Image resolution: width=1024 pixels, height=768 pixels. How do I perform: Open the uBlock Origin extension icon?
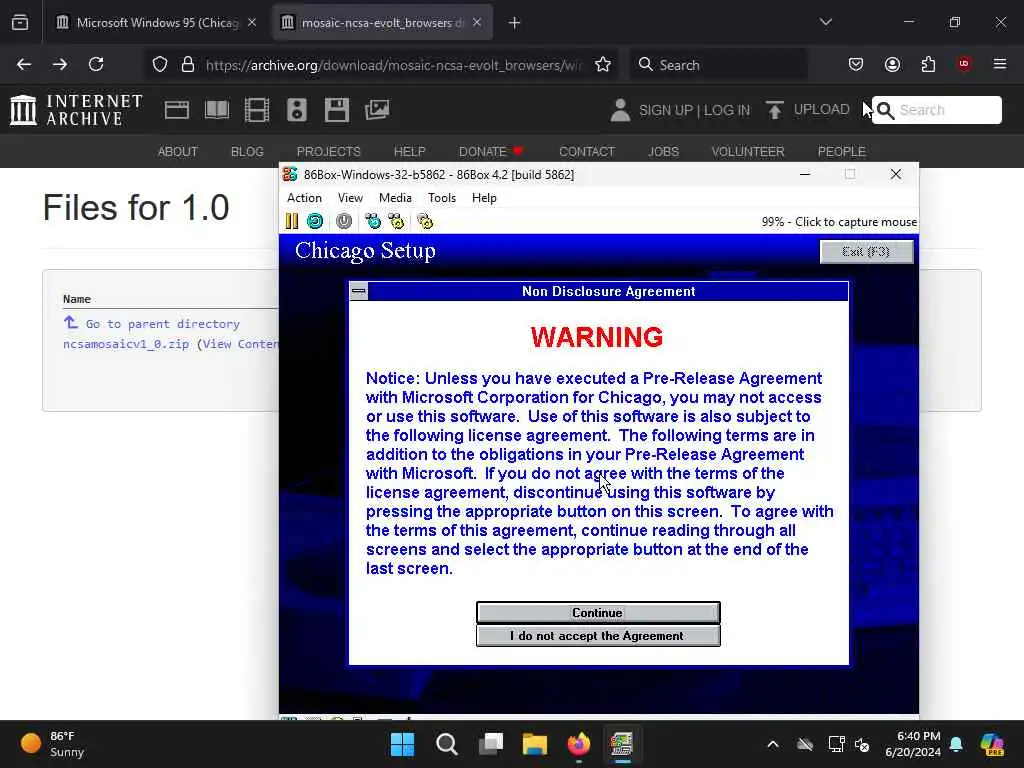pos(964,64)
